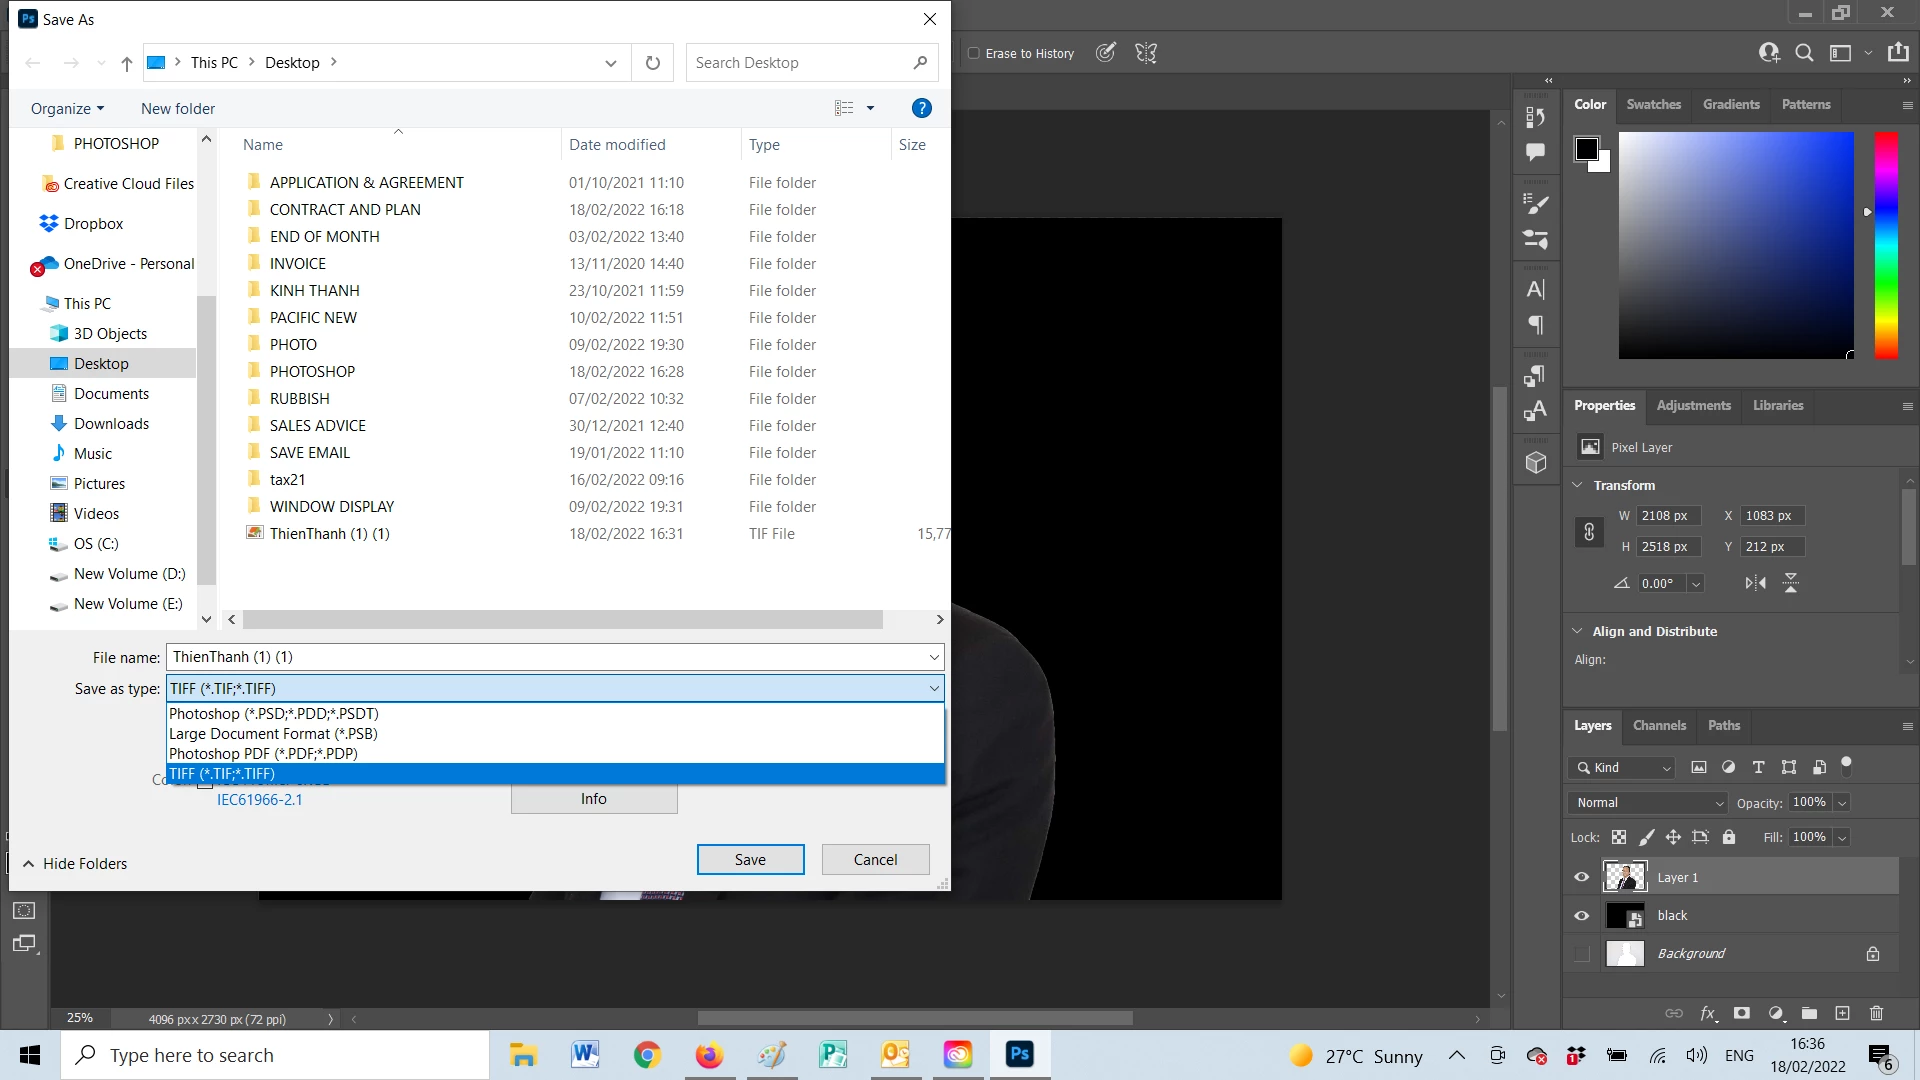Viewport: 1920px width, 1080px height.
Task: Select Photoshop PDF format option
Action: pos(264,754)
